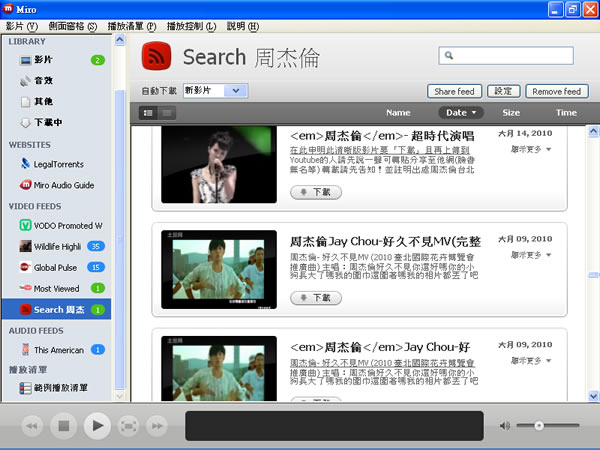Open the 說明 (H) menu

click(243, 26)
